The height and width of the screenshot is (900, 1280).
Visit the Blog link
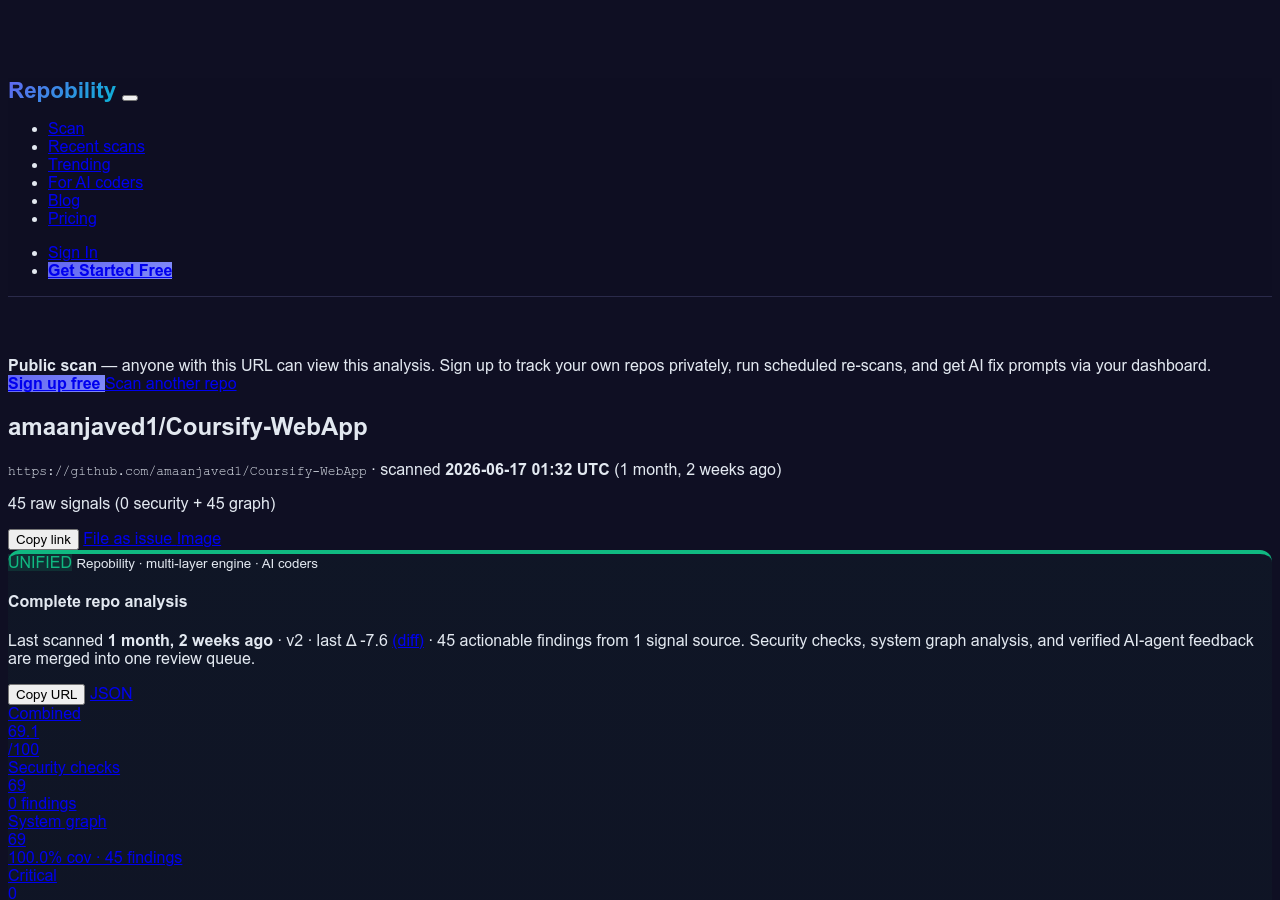[64, 200]
